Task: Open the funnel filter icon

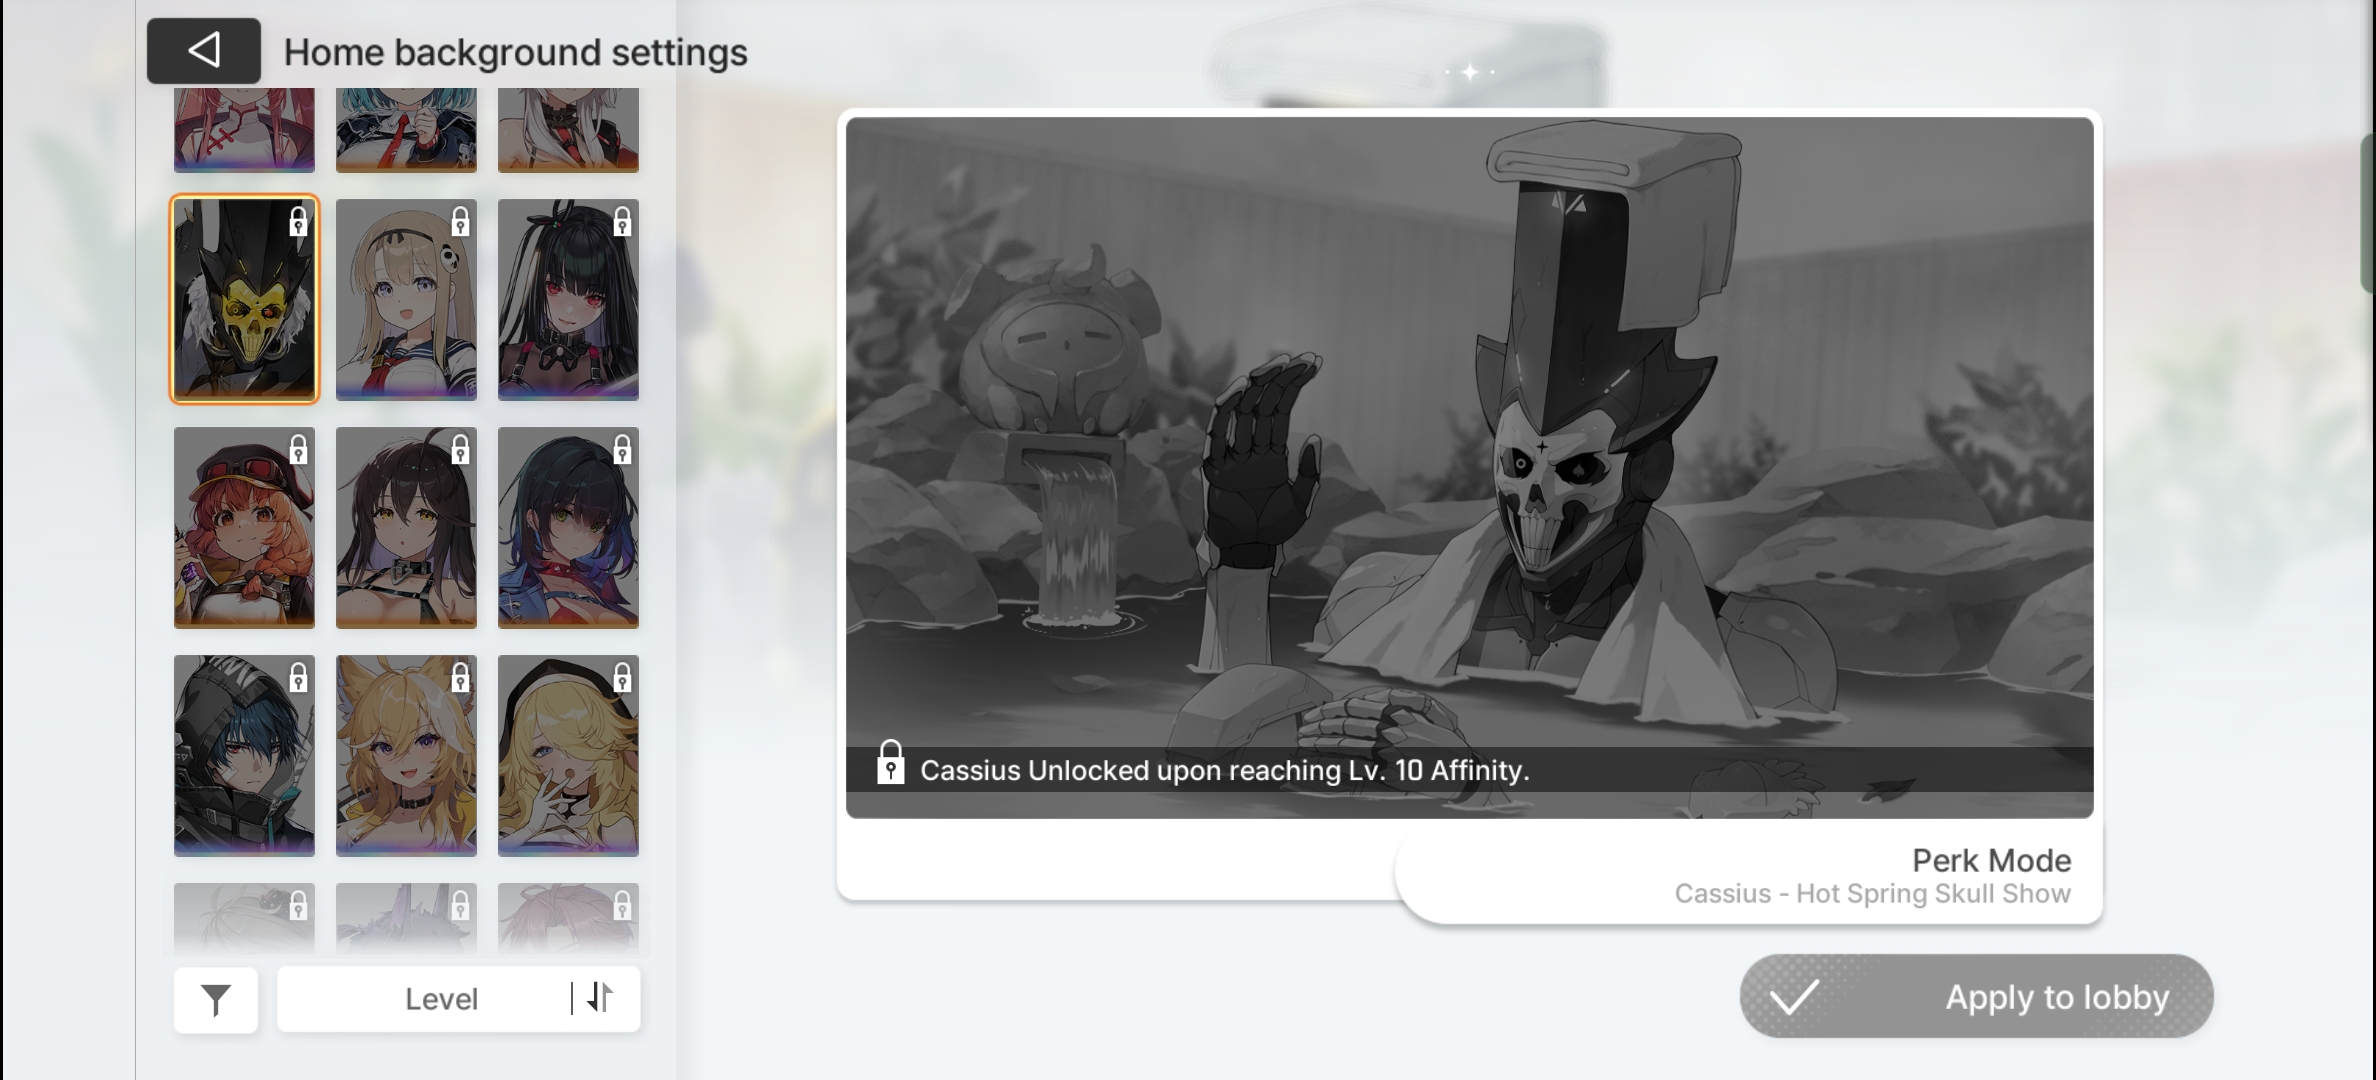Action: click(216, 999)
